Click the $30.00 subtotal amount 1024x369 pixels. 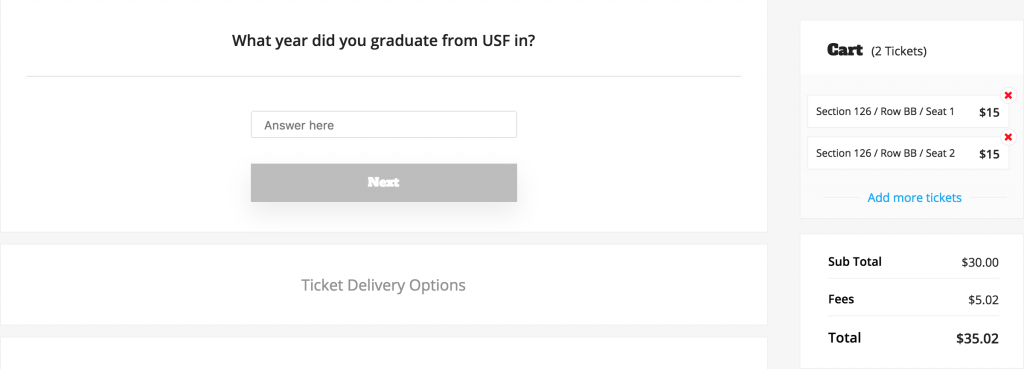980,263
